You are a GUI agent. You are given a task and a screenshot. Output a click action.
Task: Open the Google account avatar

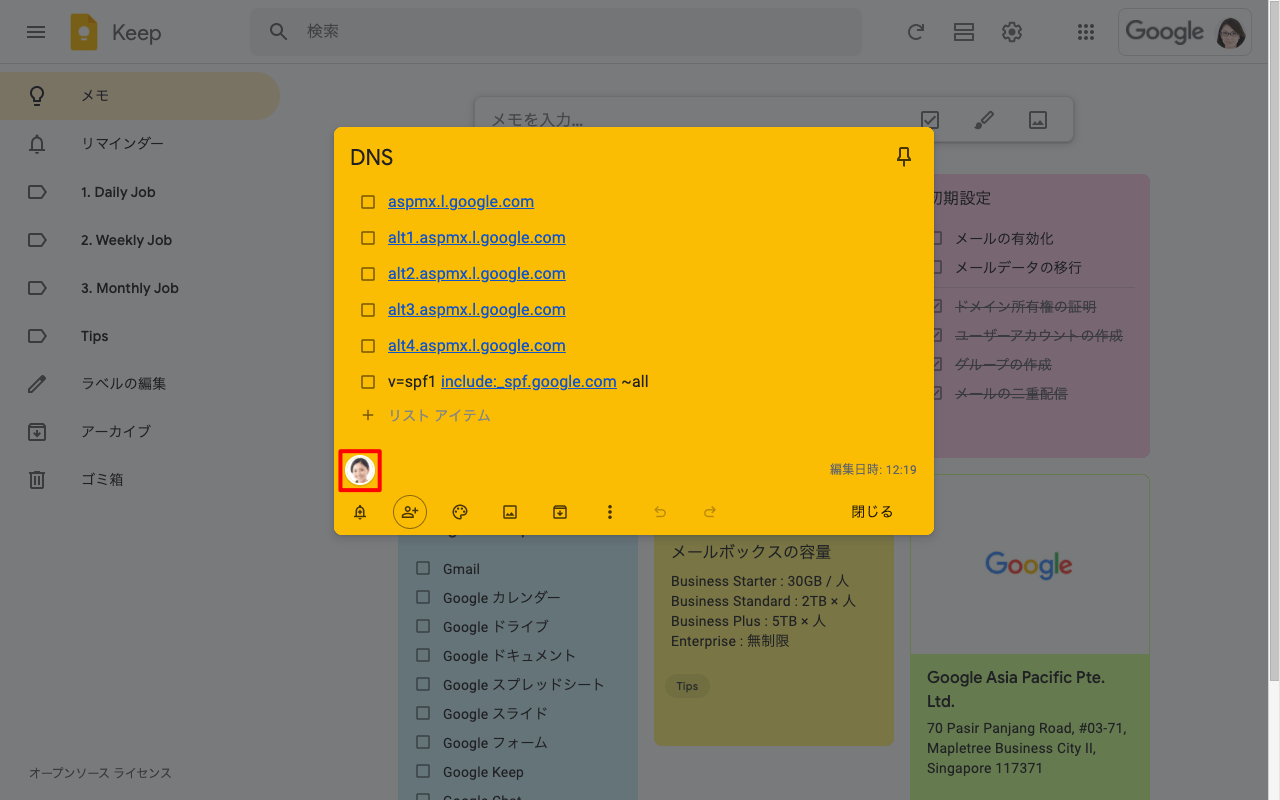pos(1231,32)
